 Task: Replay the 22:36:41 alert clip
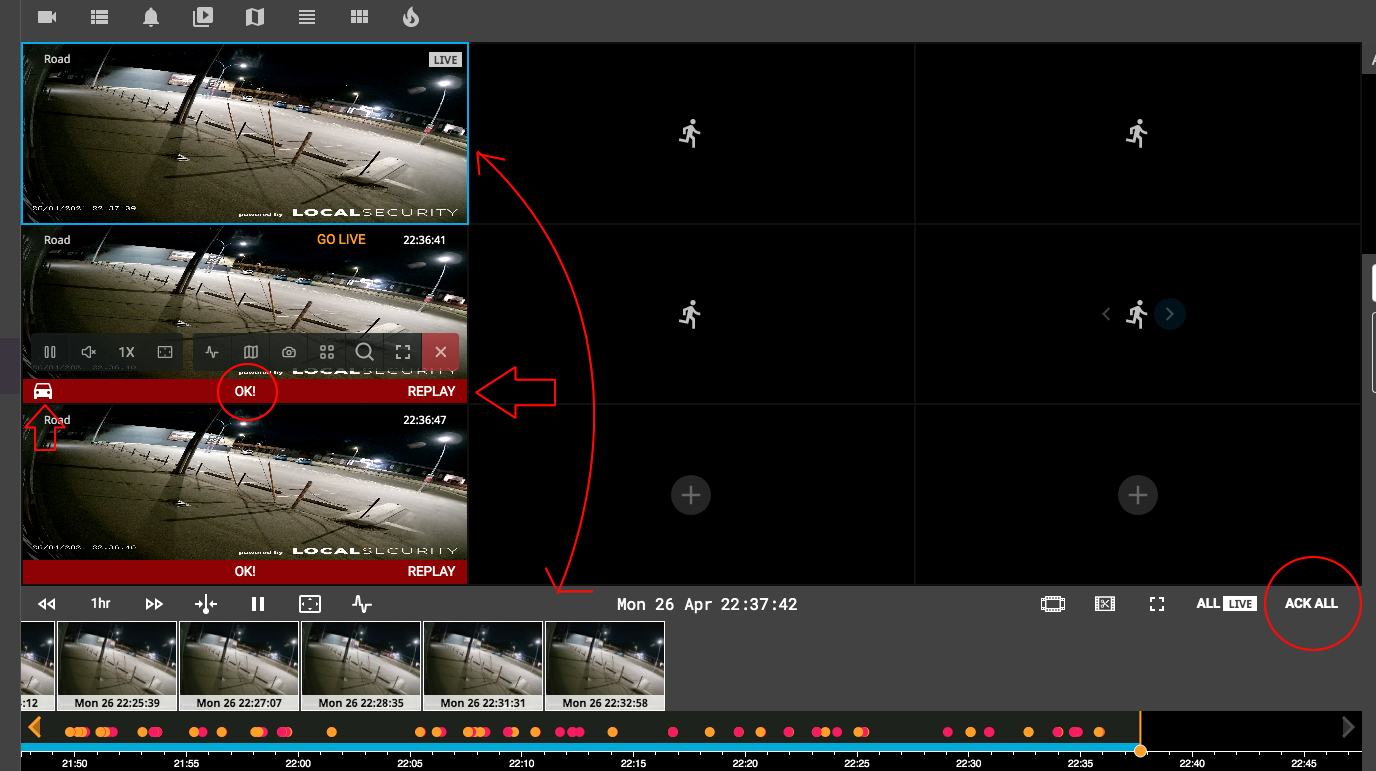click(431, 391)
